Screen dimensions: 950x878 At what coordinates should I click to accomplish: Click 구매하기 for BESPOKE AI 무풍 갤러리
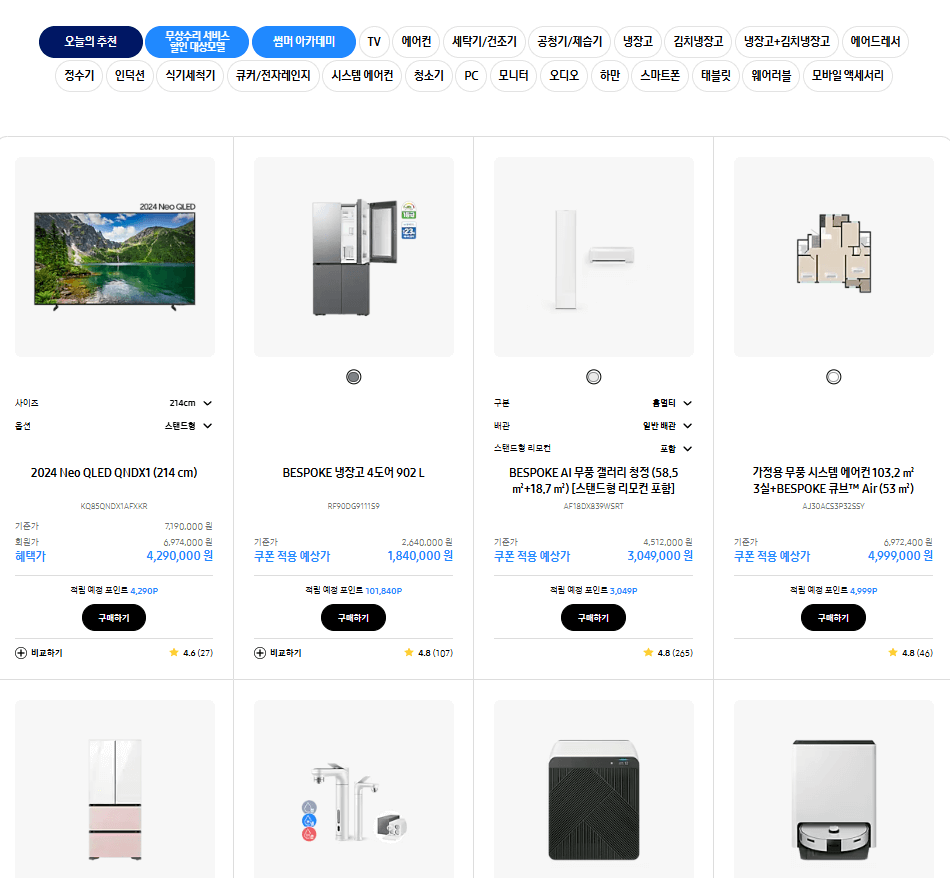[x=593, y=618]
